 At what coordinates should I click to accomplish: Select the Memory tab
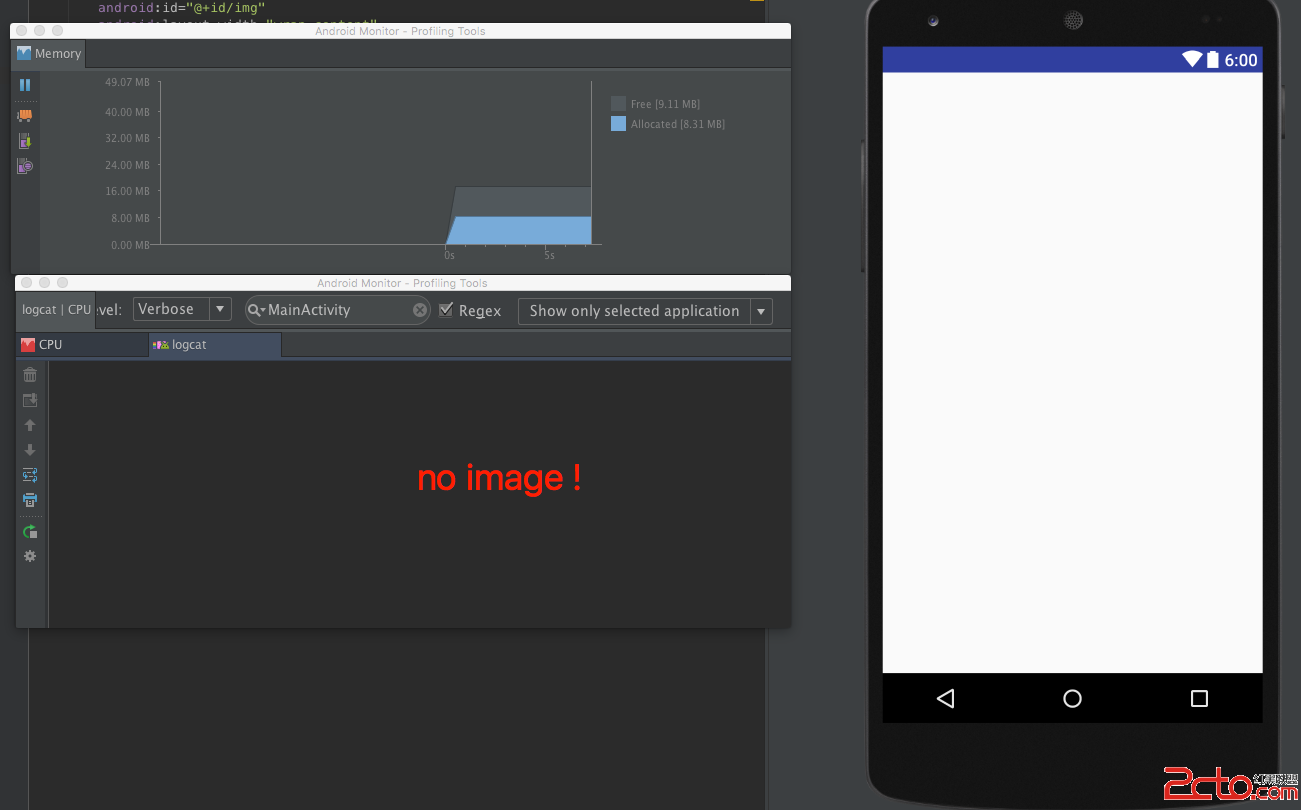pos(49,54)
